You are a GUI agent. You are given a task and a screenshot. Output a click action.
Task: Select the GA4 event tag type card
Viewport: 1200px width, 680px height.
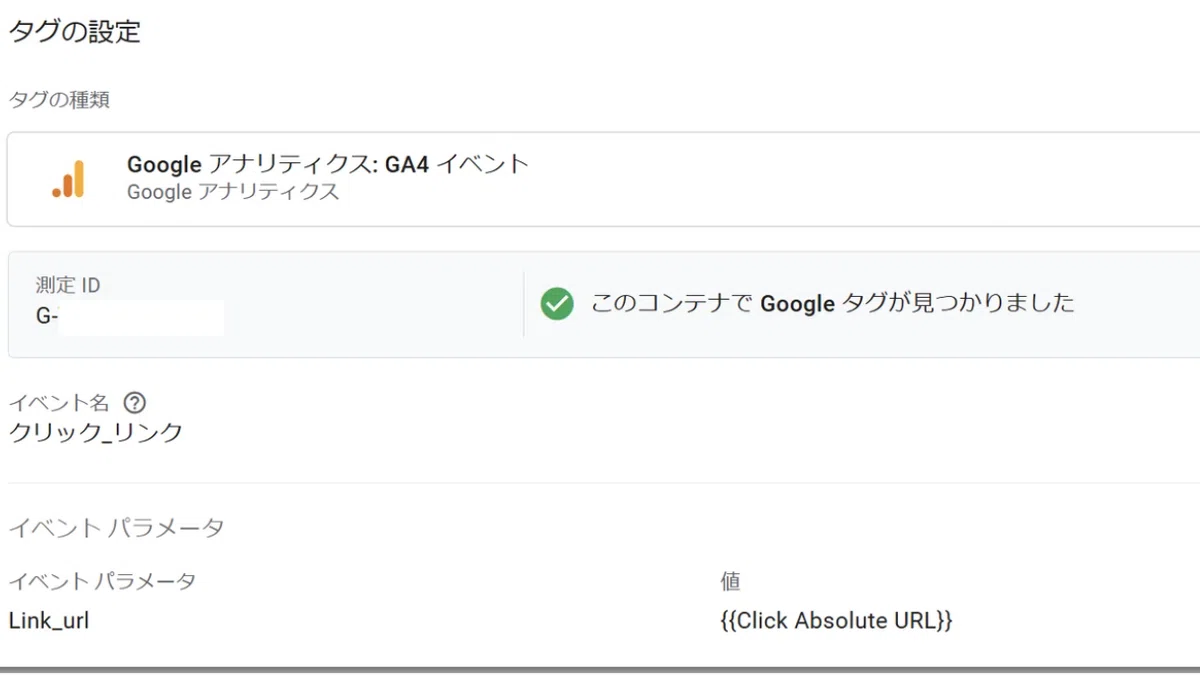coord(603,179)
